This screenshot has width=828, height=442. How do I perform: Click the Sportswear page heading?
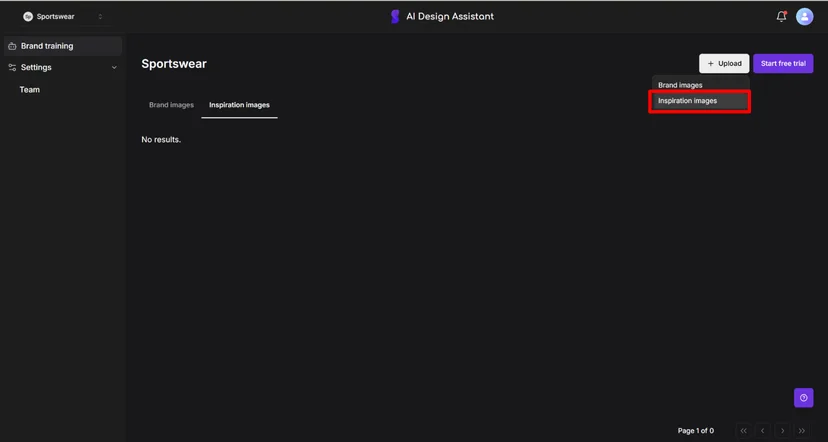pyautogui.click(x=174, y=64)
